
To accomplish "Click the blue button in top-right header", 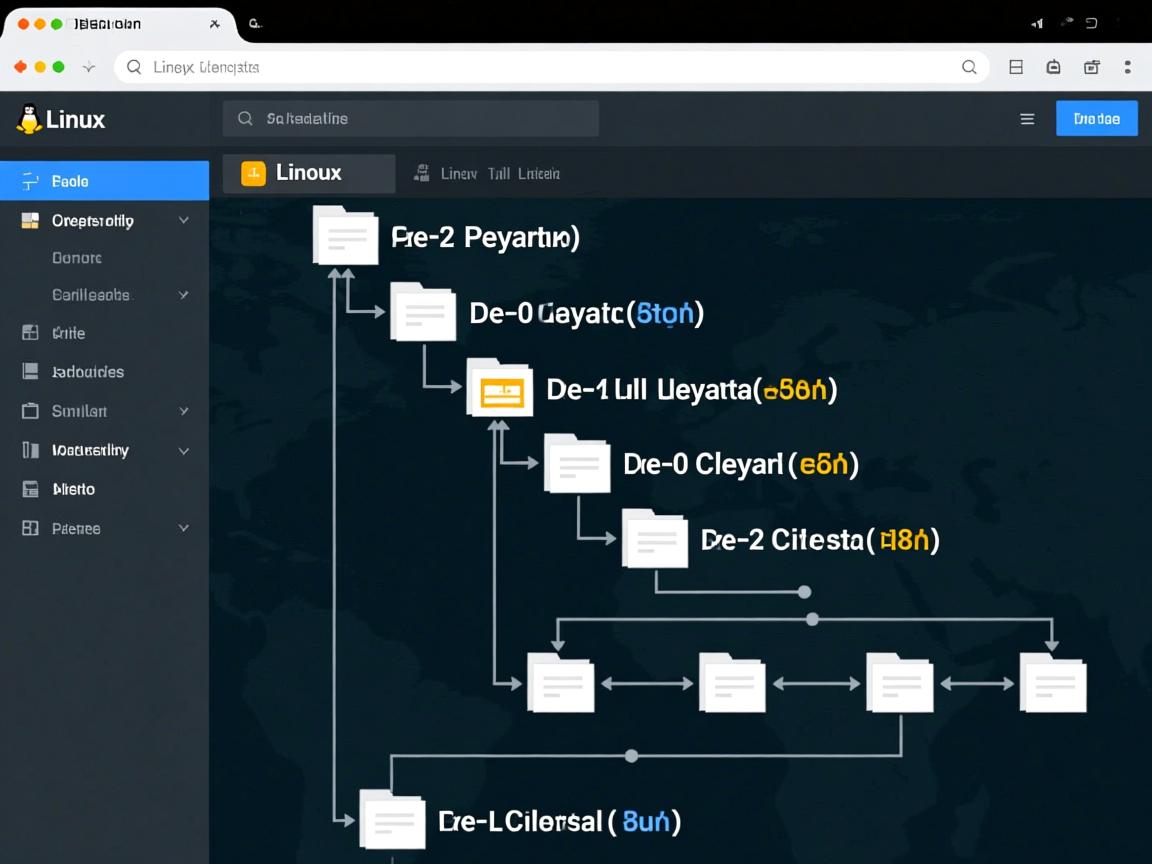I will [1096, 118].
